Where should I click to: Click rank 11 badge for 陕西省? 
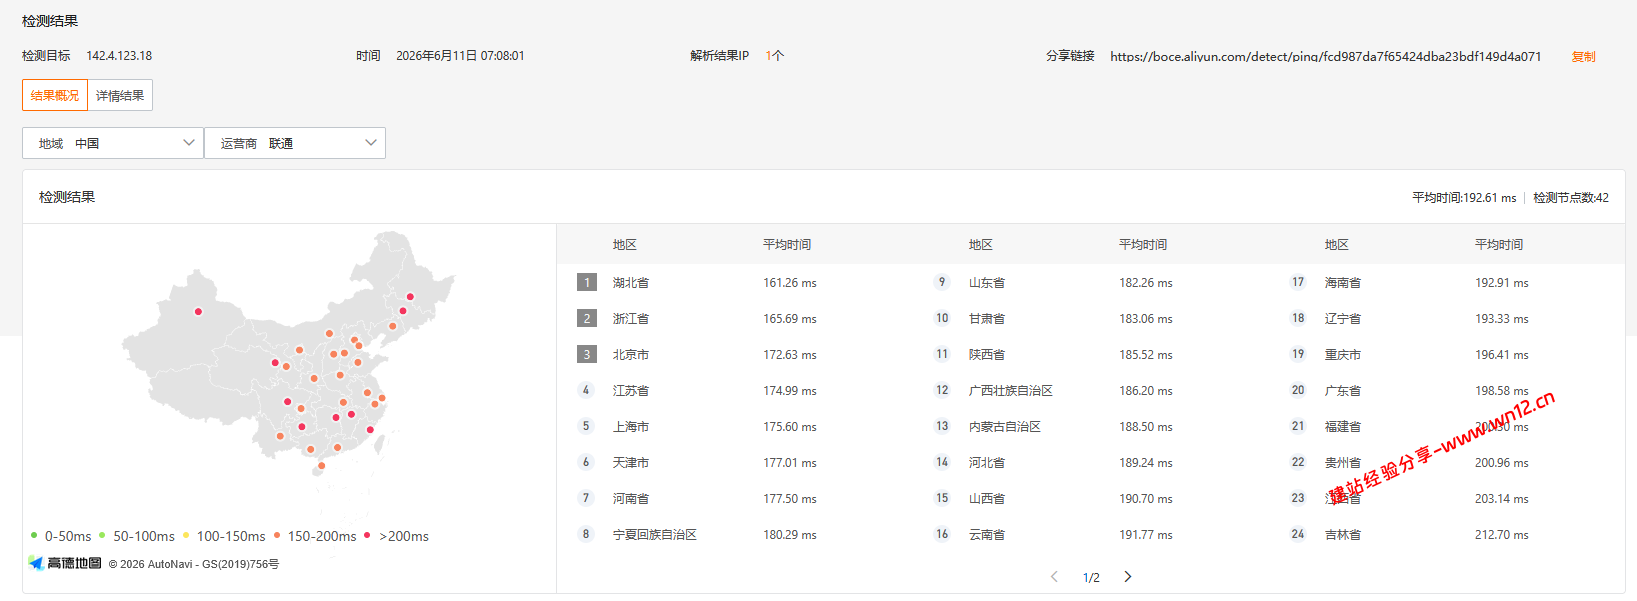click(942, 354)
